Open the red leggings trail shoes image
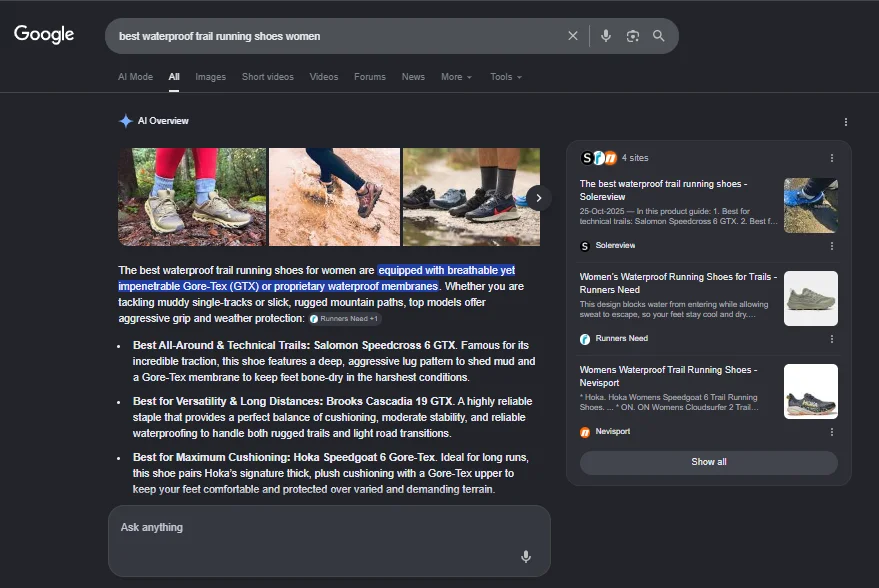 click(192, 197)
